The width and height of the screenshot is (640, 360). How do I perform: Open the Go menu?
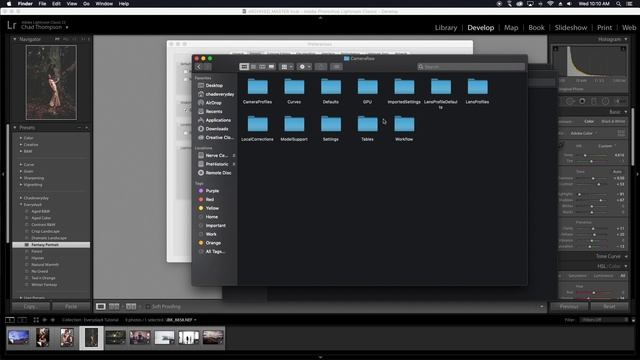pyautogui.click(x=86, y=4)
